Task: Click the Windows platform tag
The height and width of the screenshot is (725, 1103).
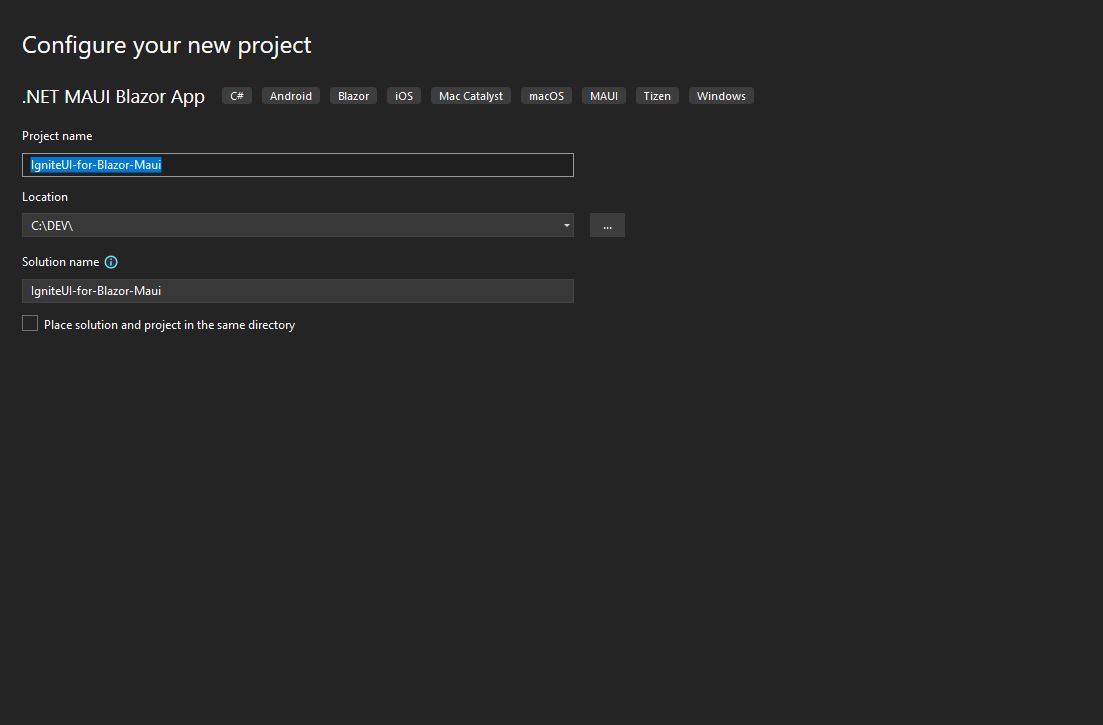Action: coord(721,96)
